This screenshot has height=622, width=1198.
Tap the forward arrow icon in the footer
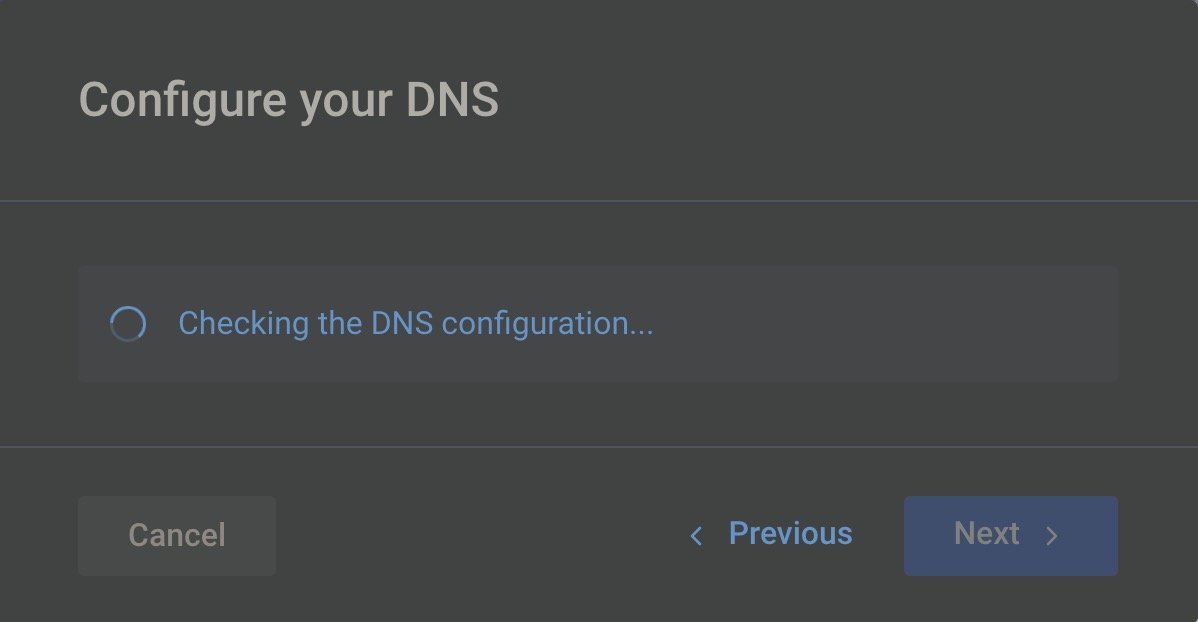click(x=1051, y=536)
